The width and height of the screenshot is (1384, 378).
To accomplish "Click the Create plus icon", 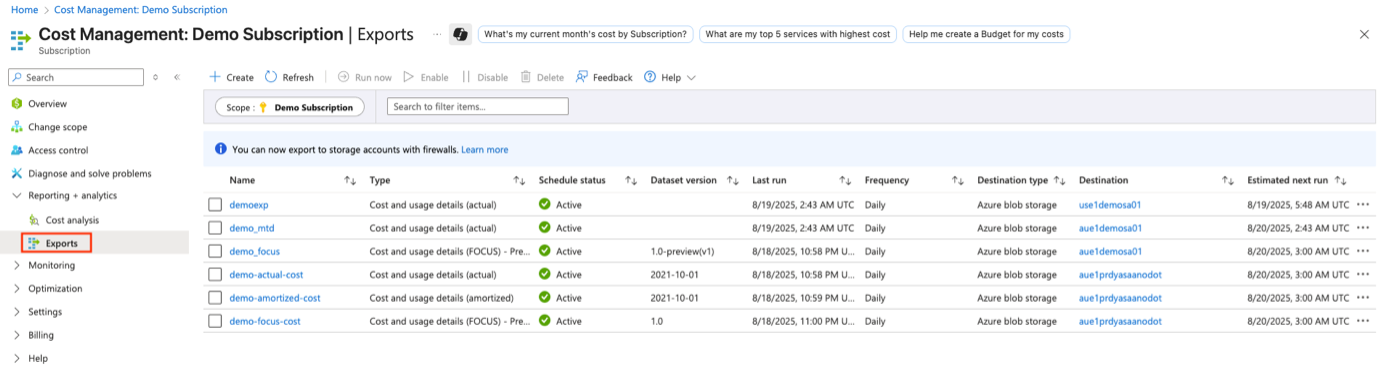I will coord(214,77).
